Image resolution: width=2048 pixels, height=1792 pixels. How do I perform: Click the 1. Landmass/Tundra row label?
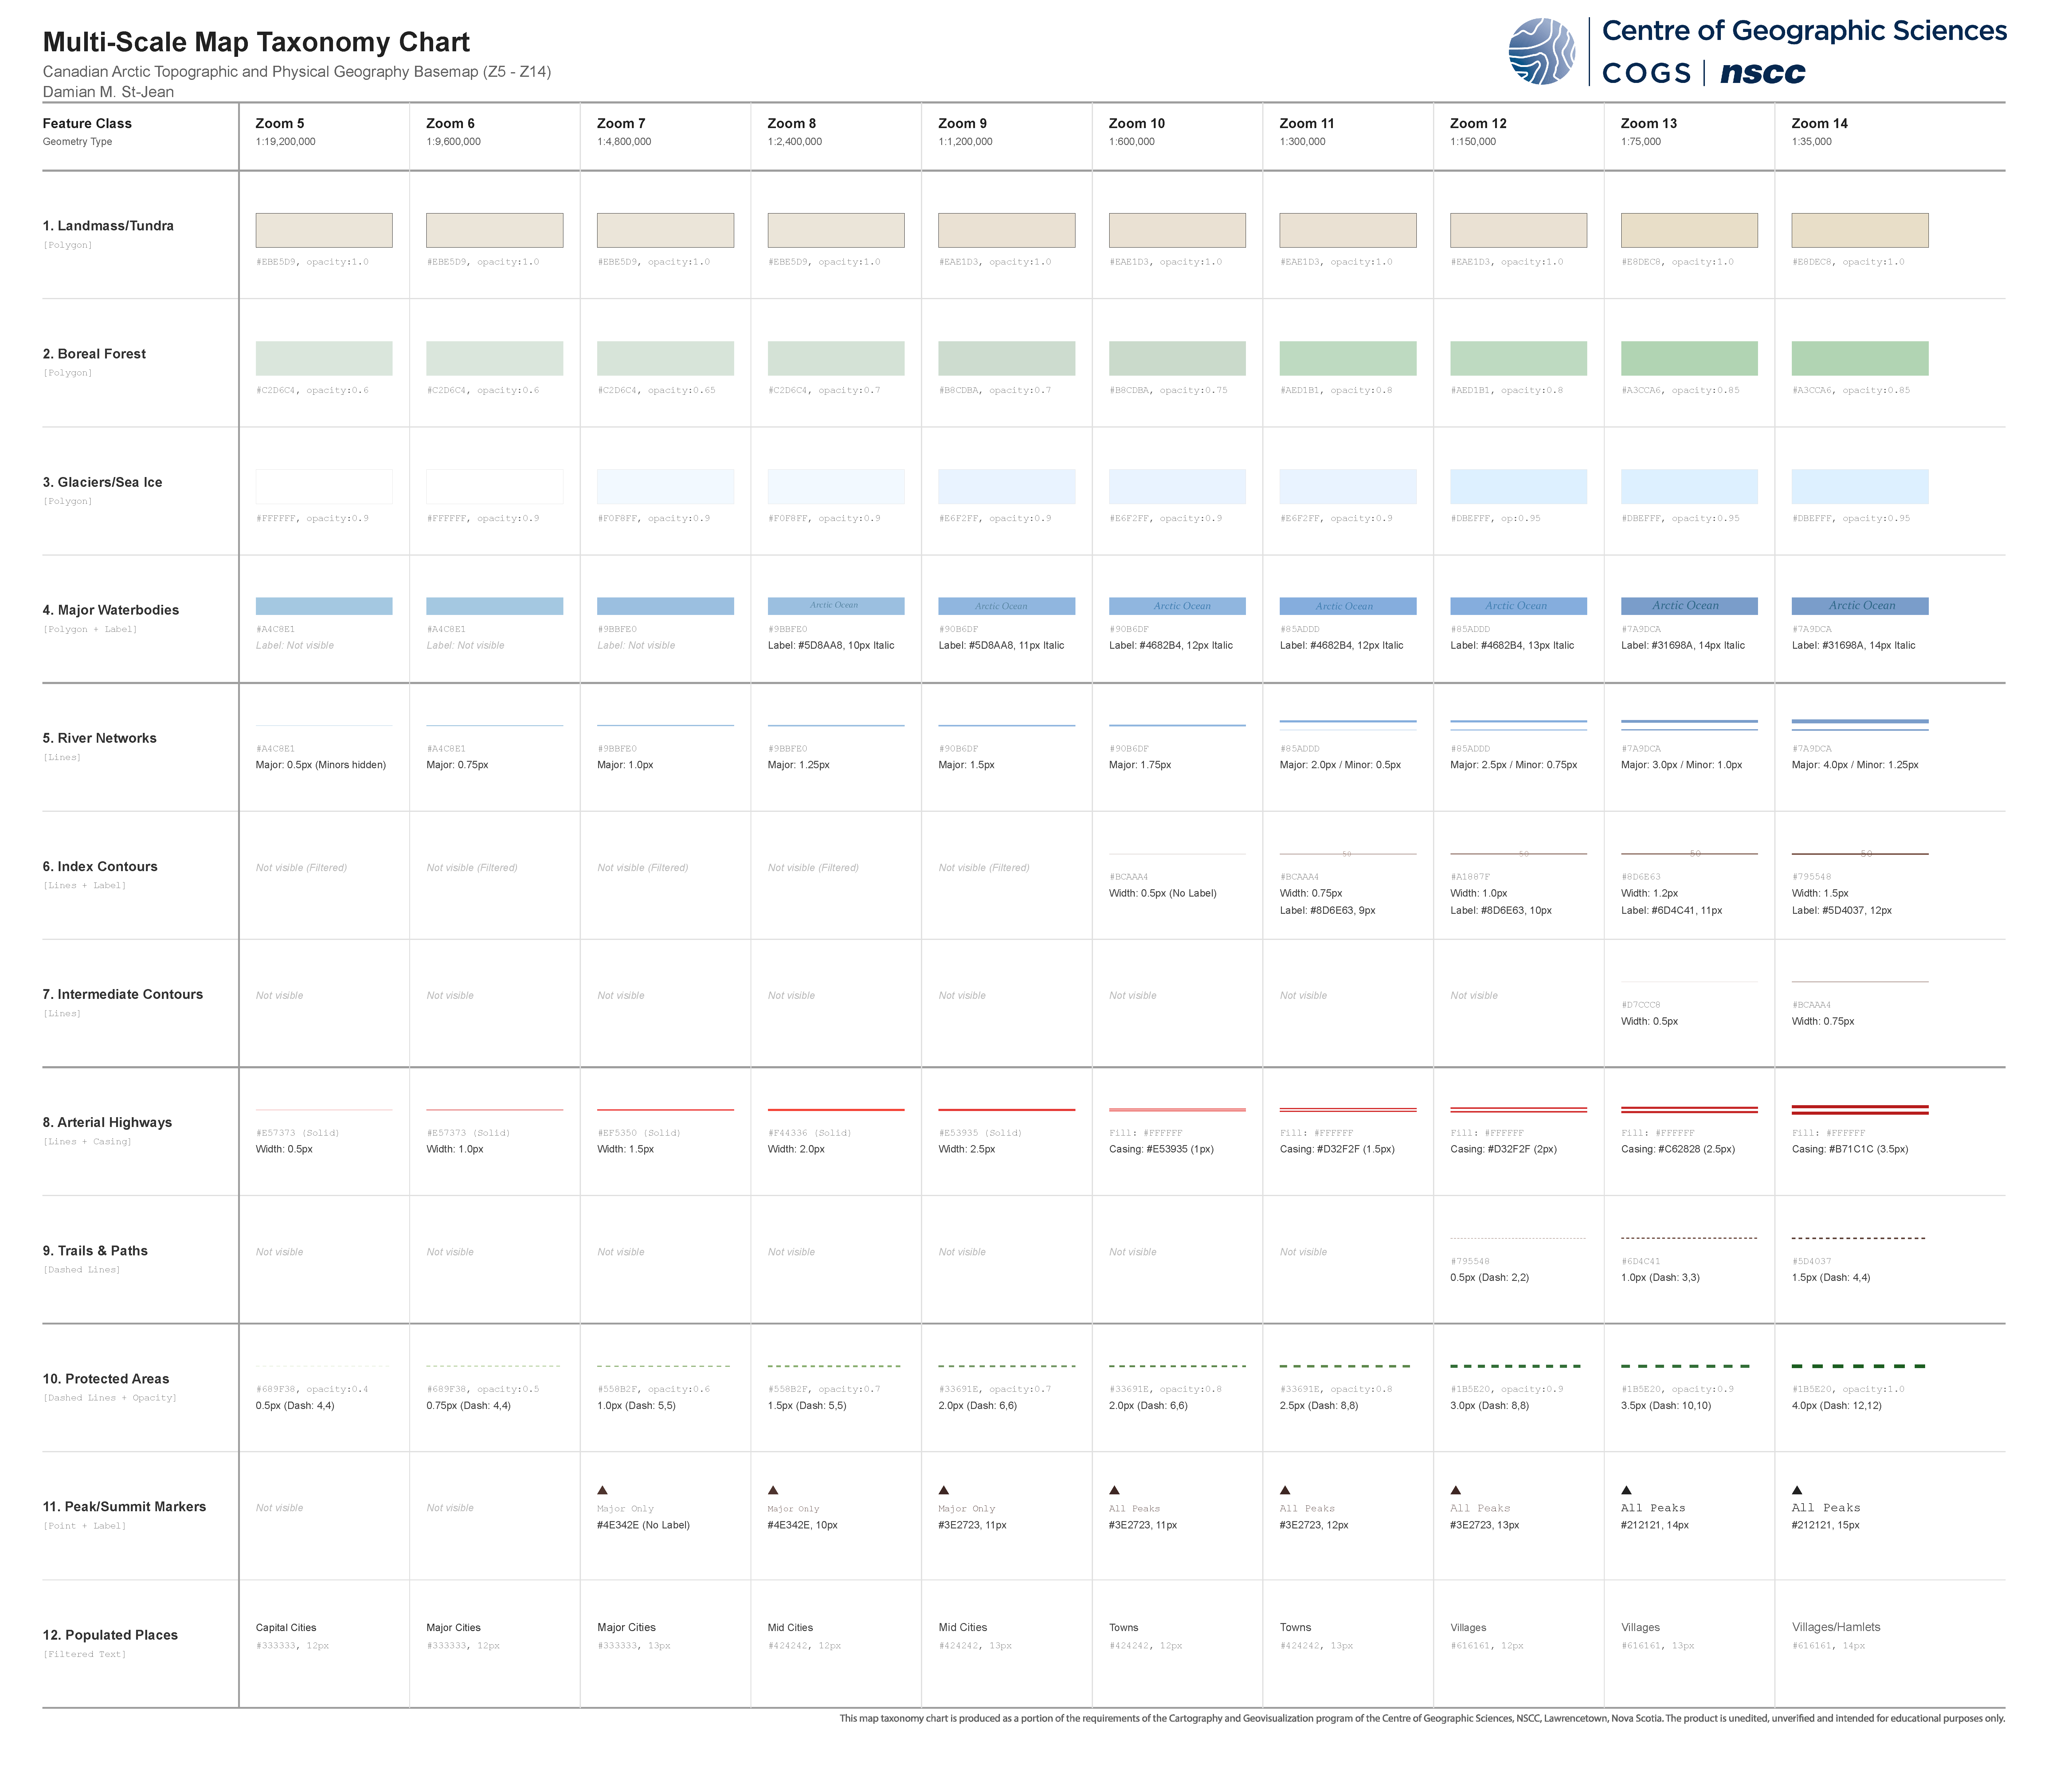(x=108, y=226)
